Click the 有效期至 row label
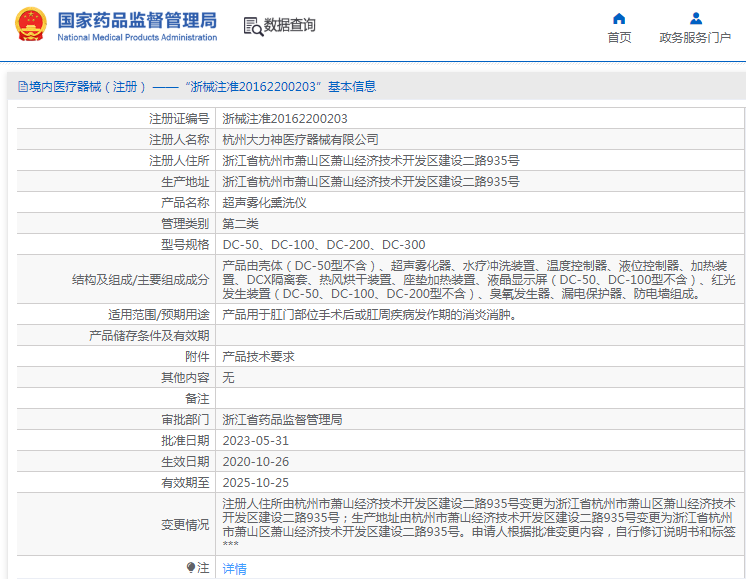The image size is (746, 579). pyautogui.click(x=185, y=482)
